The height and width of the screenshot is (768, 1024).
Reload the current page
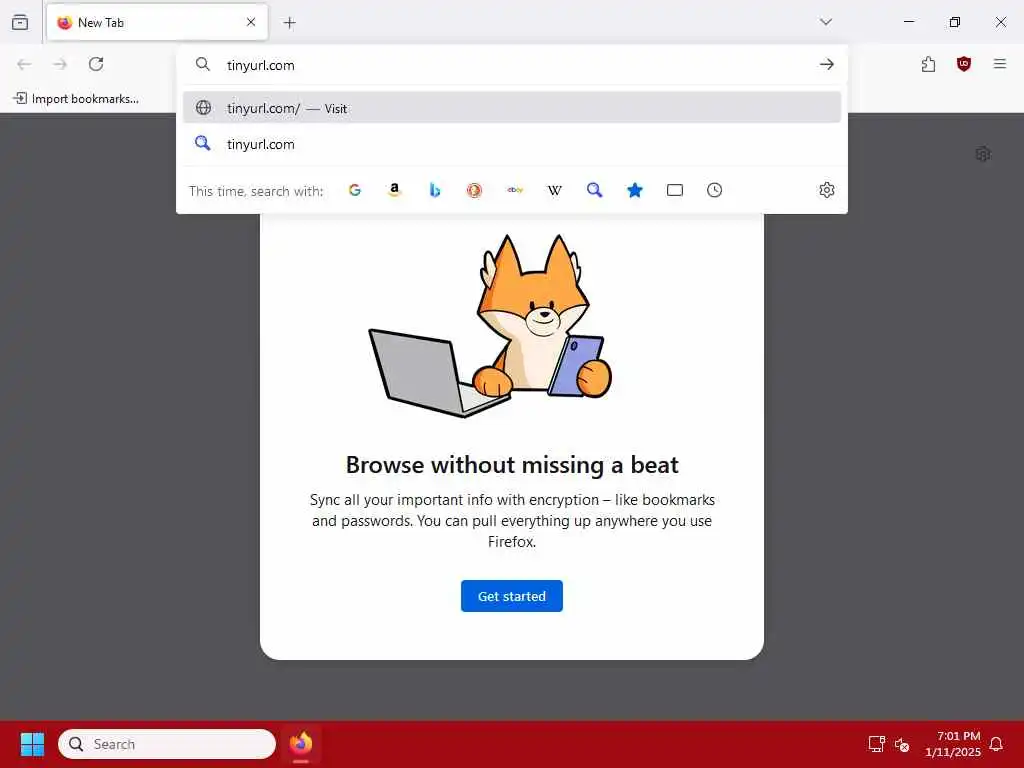point(96,64)
